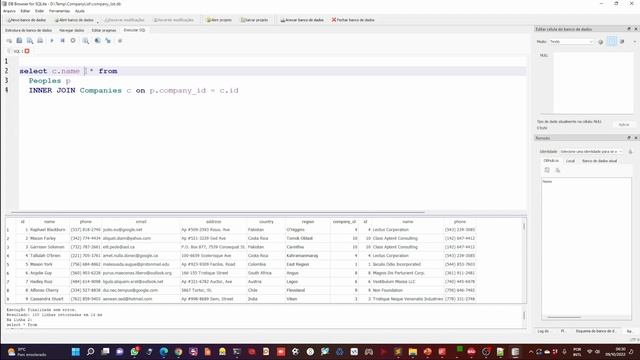This screenshot has height=360, width=640.
Task: Open the Modo dropdown showing Texto
Action: pyautogui.click(x=571, y=42)
